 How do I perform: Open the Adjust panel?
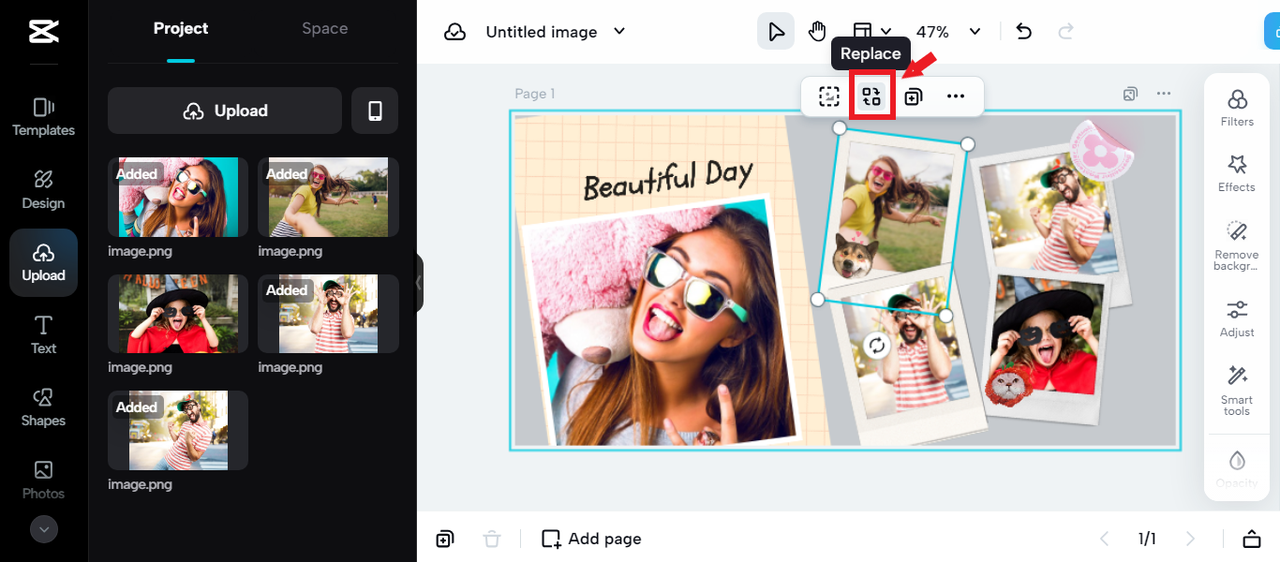1237,318
